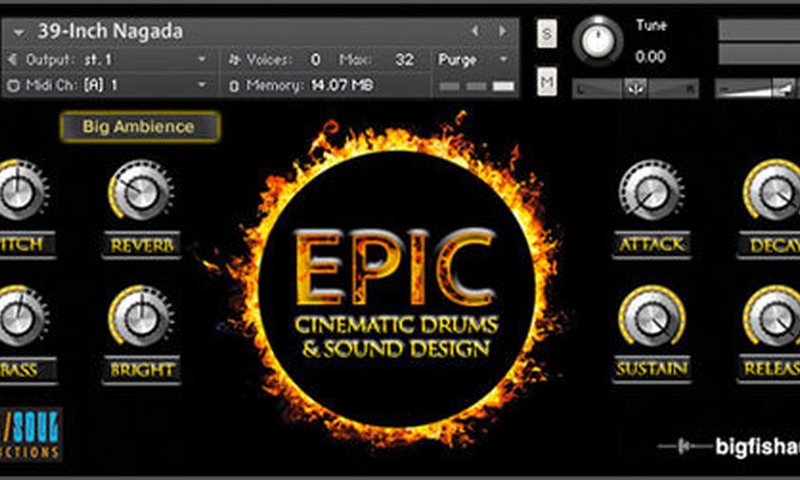Toggle the Solo (S) button

point(547,31)
